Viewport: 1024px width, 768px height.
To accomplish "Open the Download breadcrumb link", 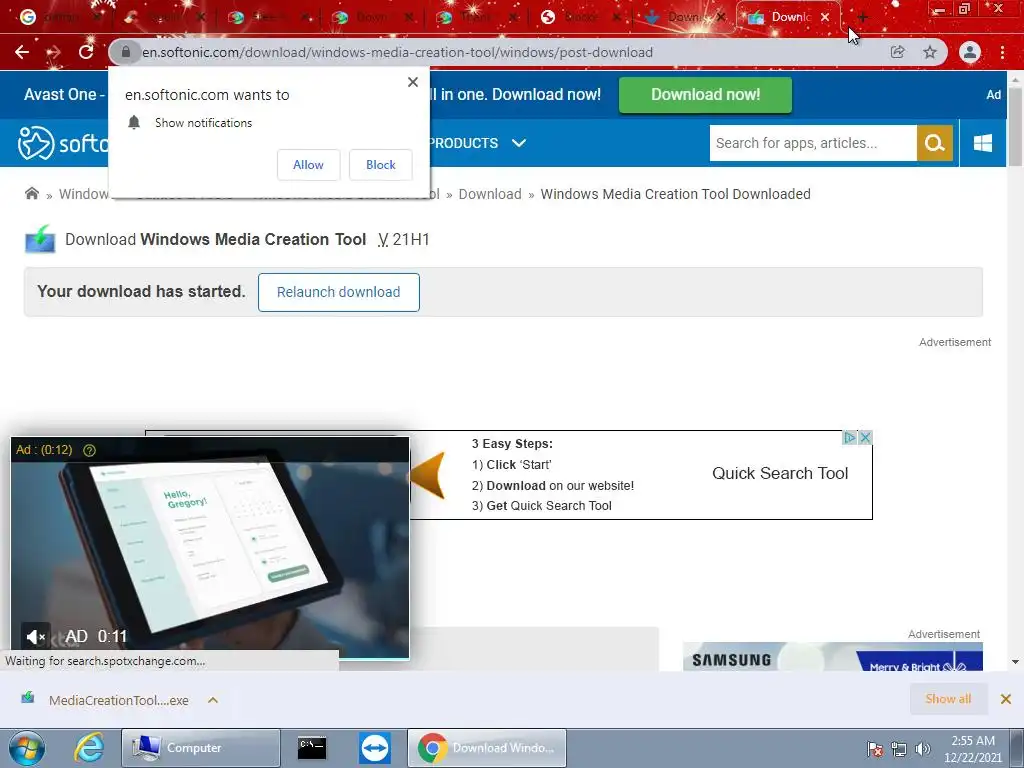I will coord(490,194).
